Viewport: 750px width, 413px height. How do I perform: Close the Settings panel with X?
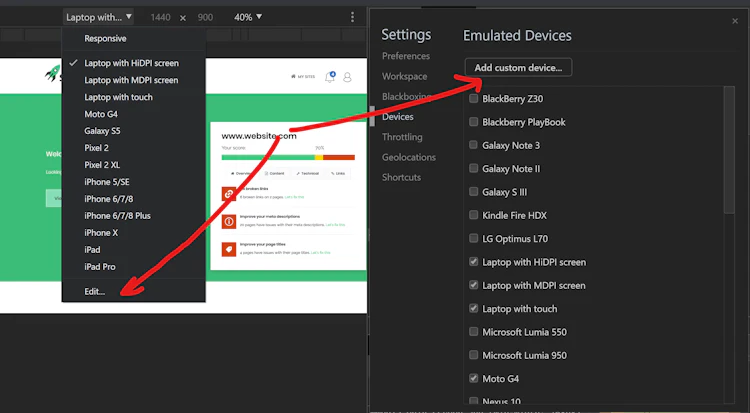735,21
